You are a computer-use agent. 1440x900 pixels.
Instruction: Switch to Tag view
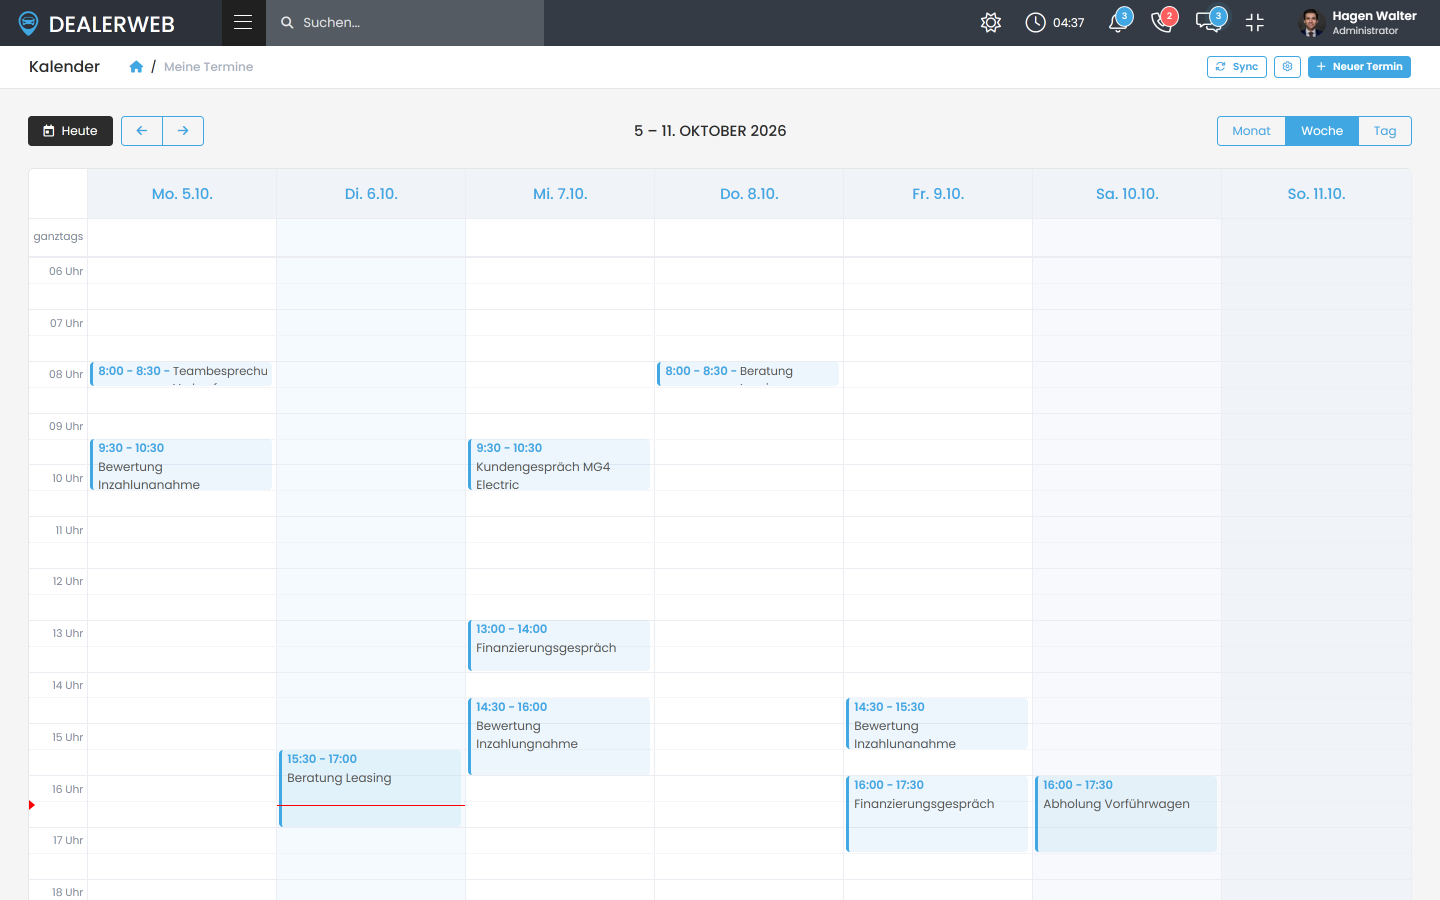click(x=1385, y=131)
